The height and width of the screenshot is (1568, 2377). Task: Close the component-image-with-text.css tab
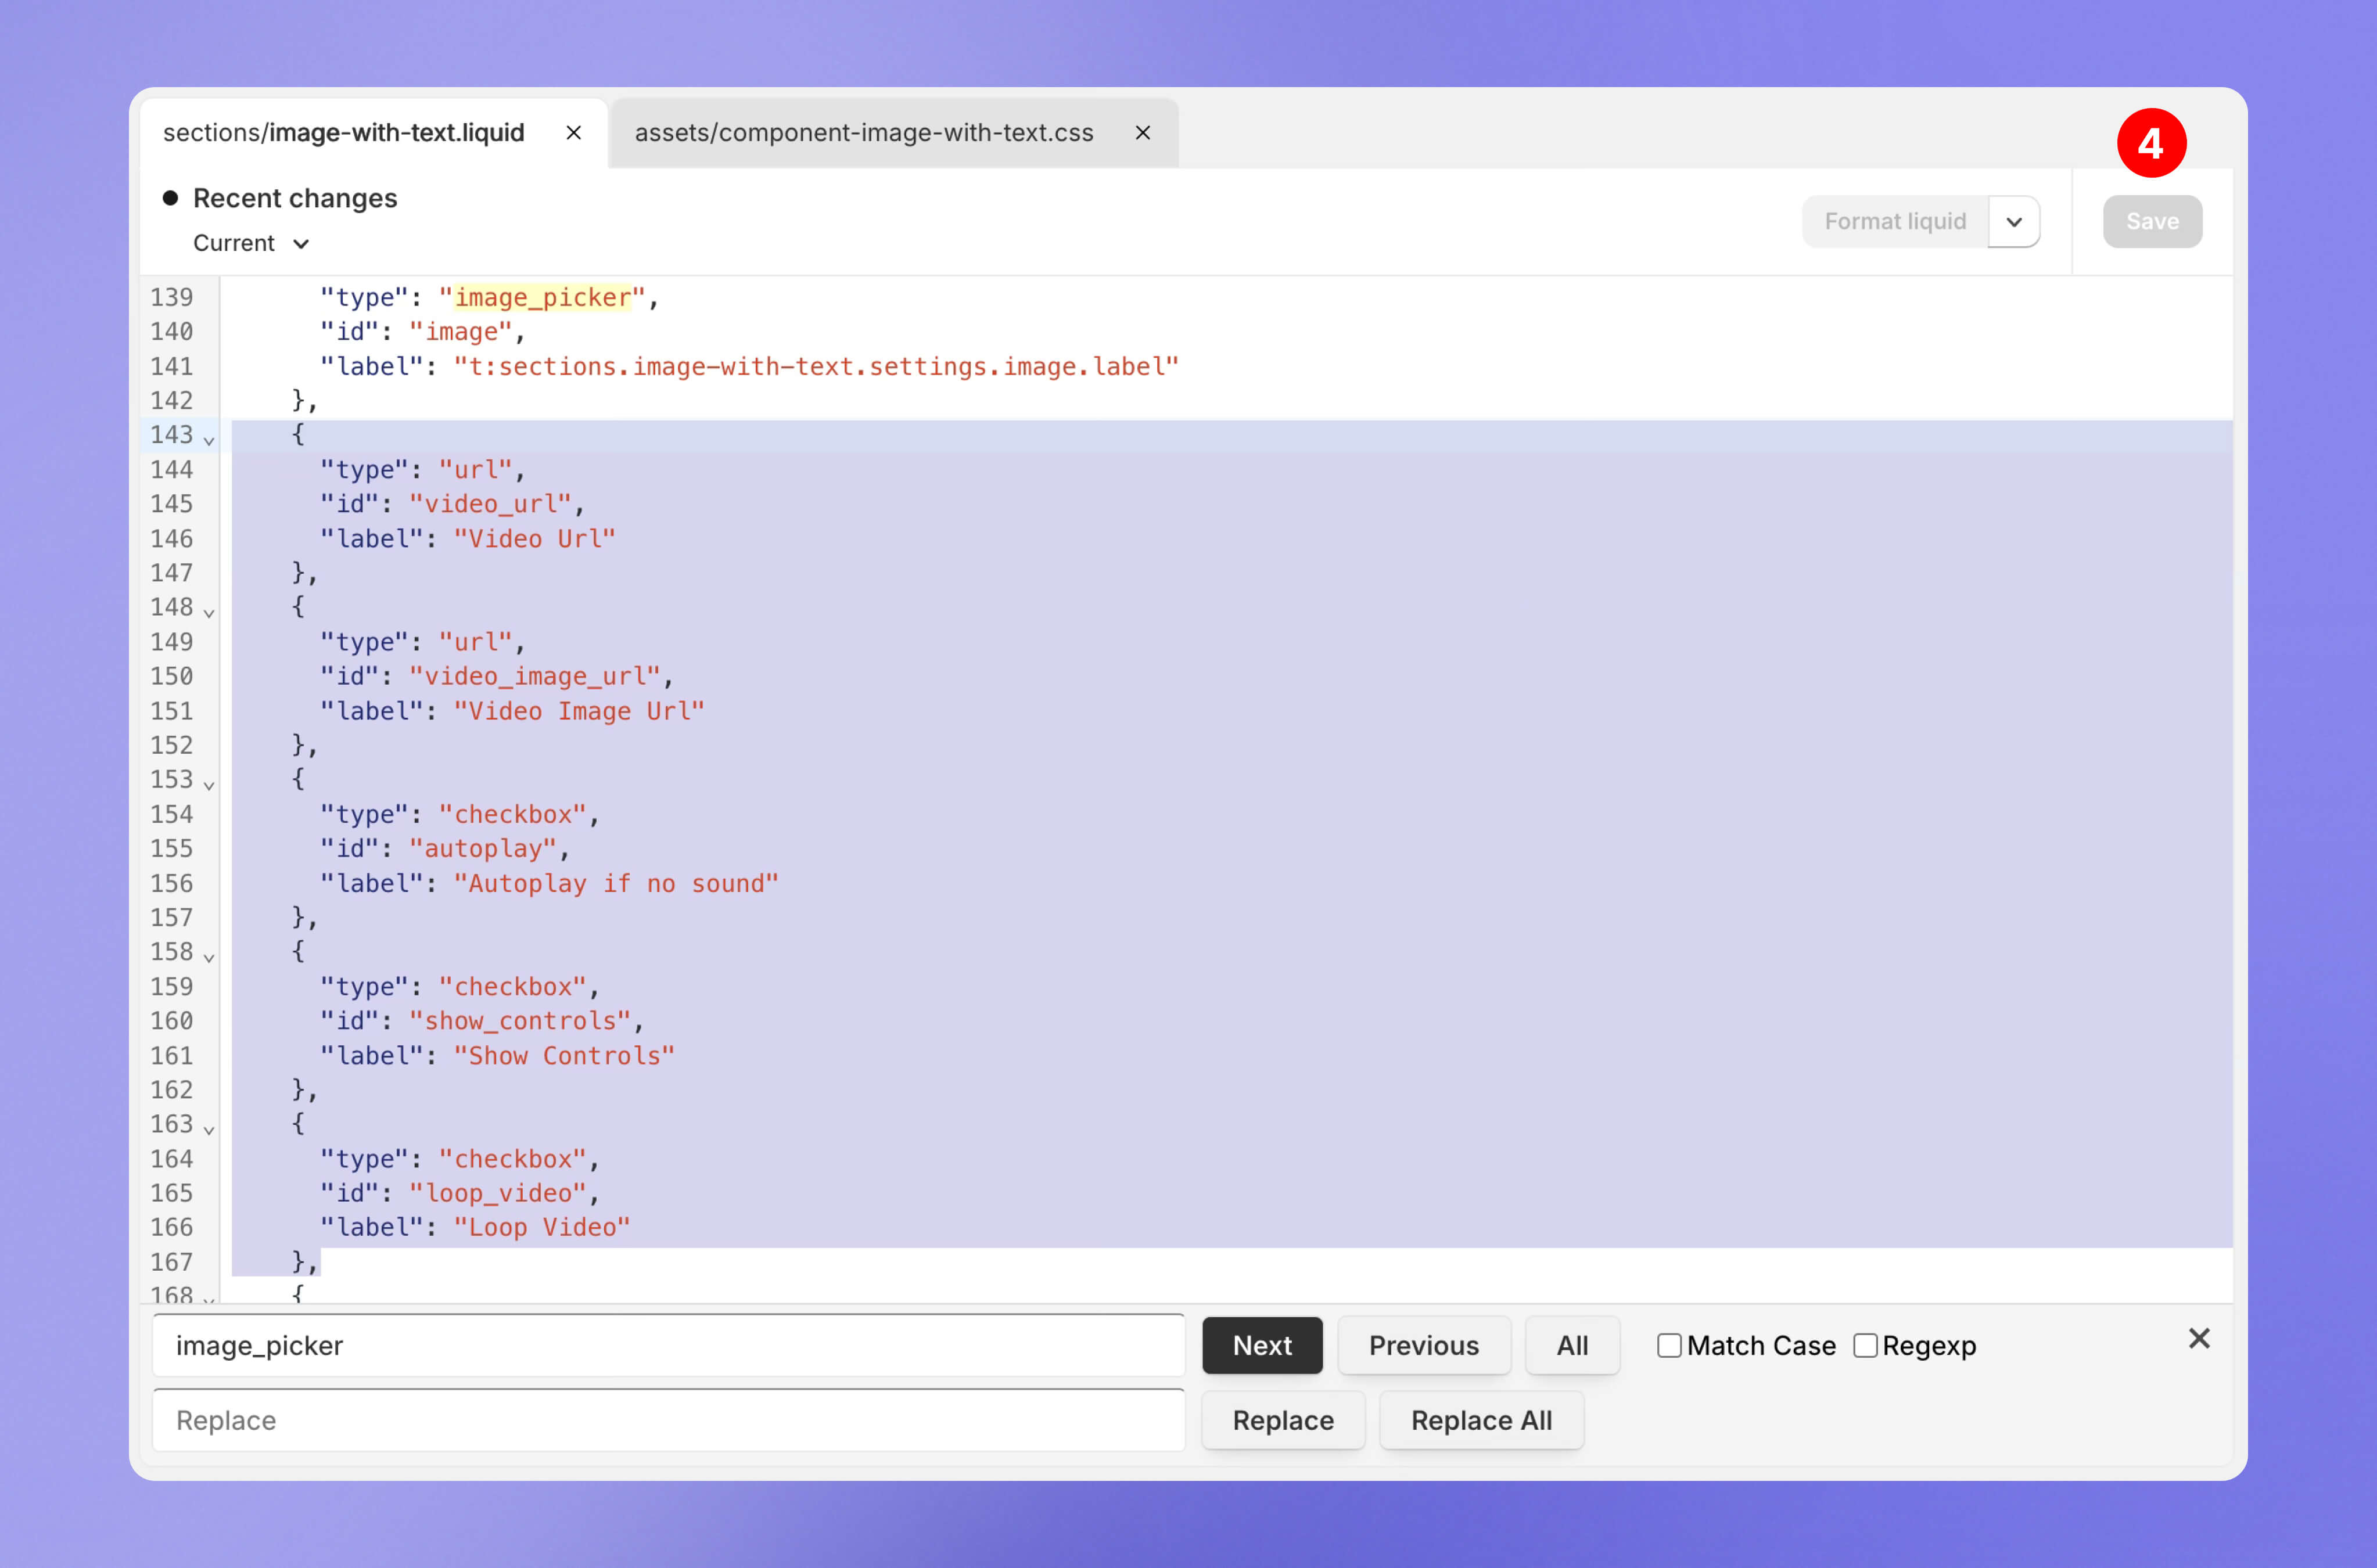(1143, 133)
